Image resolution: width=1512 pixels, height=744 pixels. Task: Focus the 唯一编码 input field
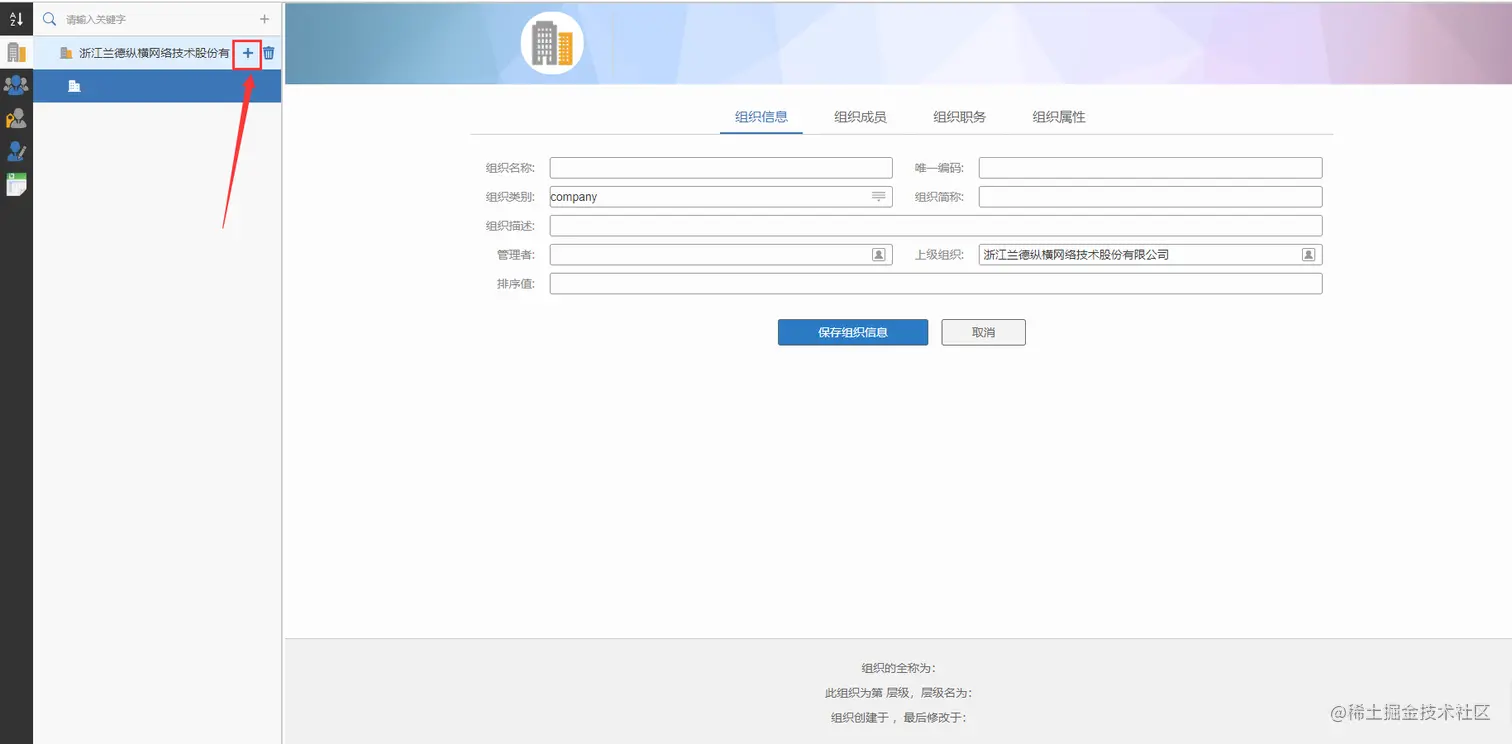pyautogui.click(x=1150, y=168)
